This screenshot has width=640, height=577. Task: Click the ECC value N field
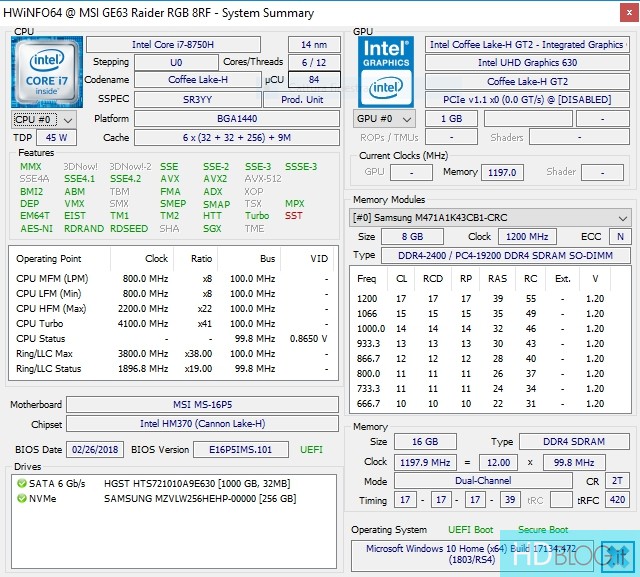[x=620, y=237]
